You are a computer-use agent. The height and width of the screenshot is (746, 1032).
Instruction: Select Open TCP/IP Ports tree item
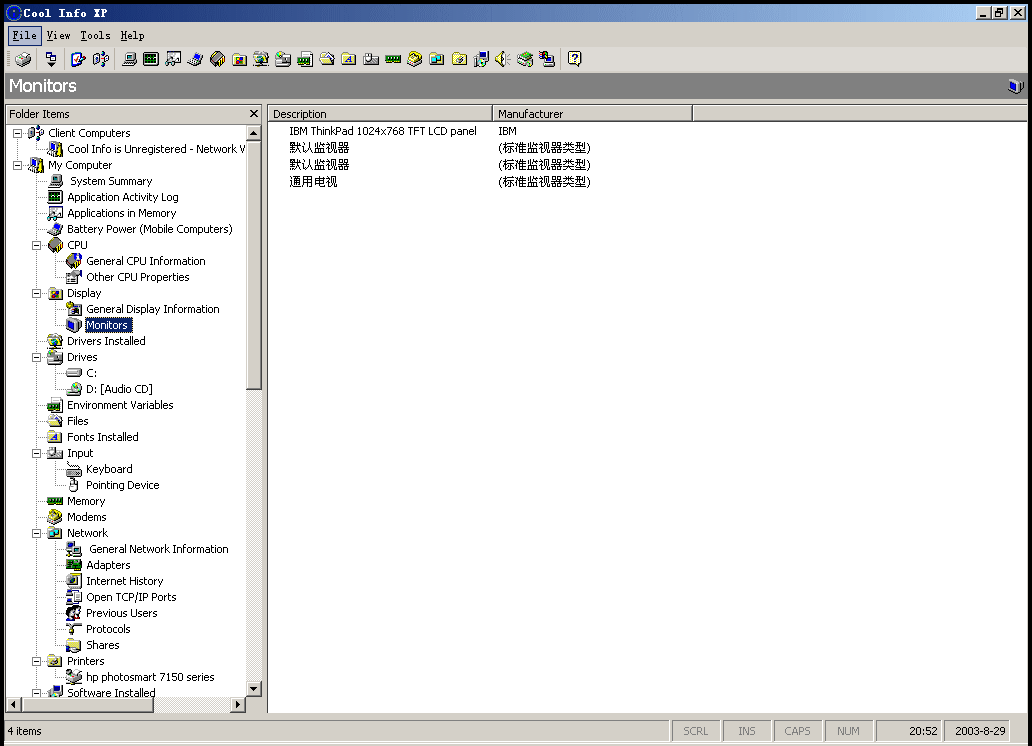131,597
